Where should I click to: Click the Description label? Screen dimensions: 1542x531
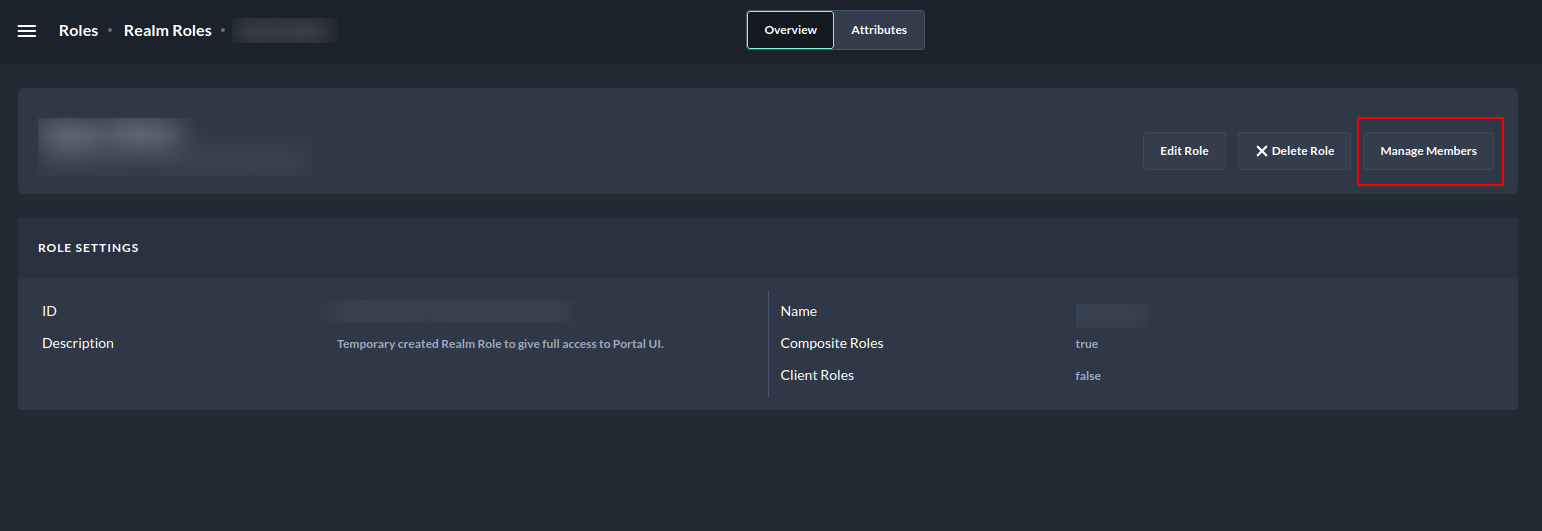coord(78,343)
